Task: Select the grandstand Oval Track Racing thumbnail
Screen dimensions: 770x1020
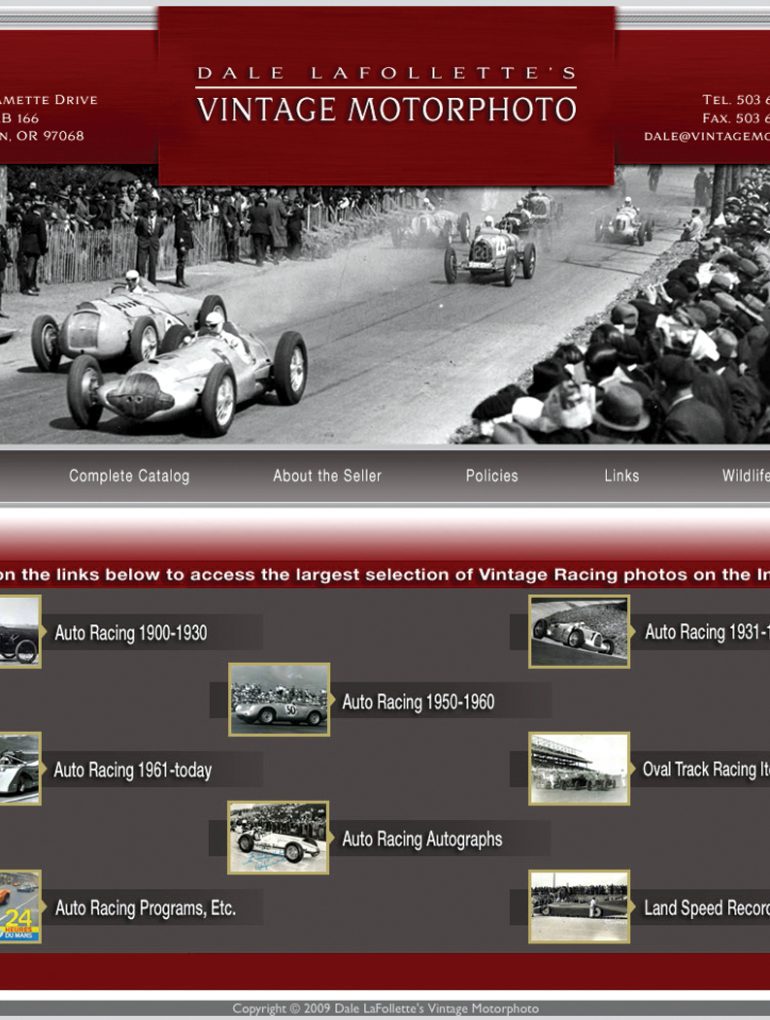Action: (x=579, y=769)
